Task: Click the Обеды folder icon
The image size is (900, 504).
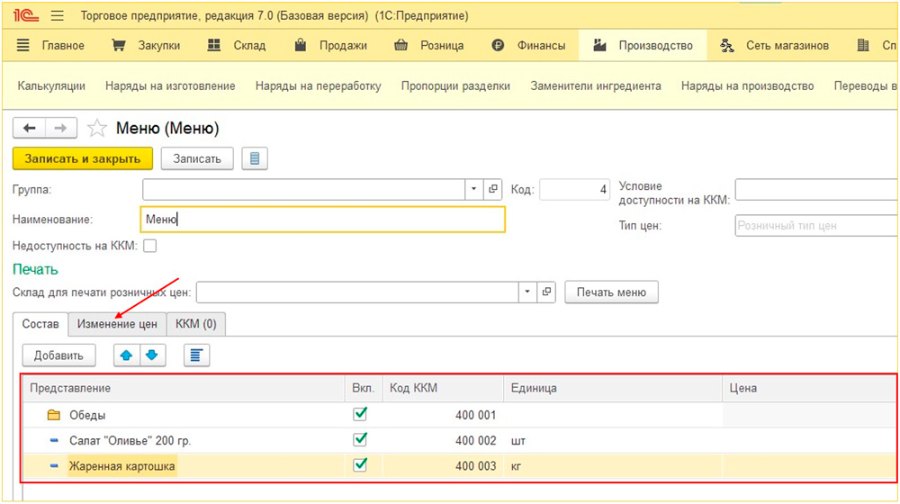Action: [x=54, y=414]
